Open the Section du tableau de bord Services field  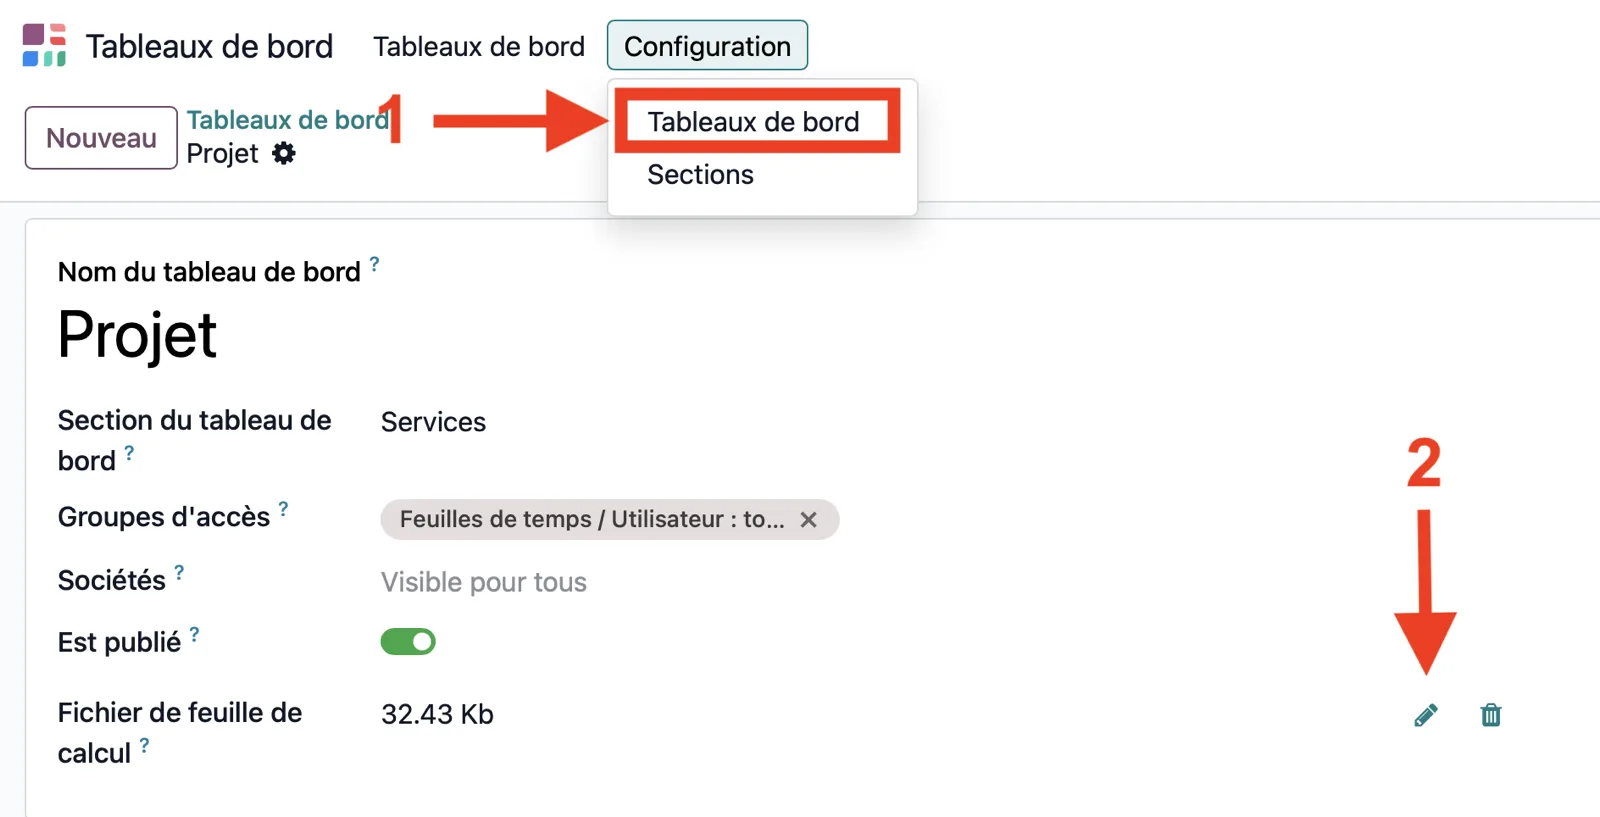pyautogui.click(x=433, y=422)
